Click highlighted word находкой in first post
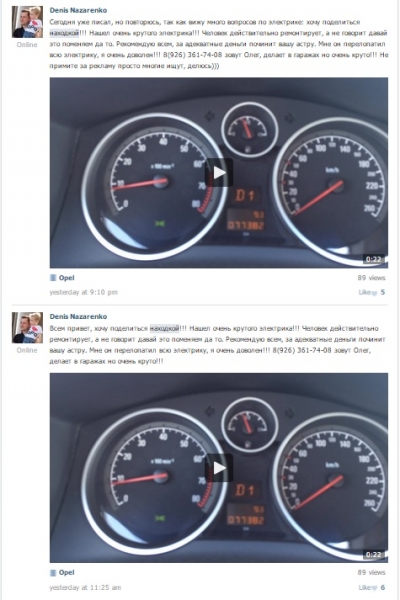The image size is (400, 600). [x=64, y=33]
